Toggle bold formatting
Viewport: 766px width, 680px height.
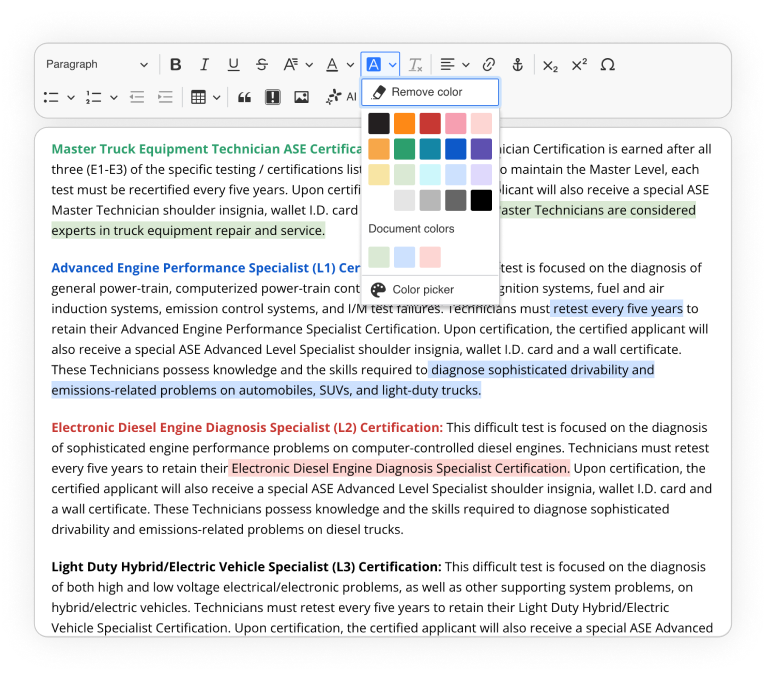coord(175,64)
